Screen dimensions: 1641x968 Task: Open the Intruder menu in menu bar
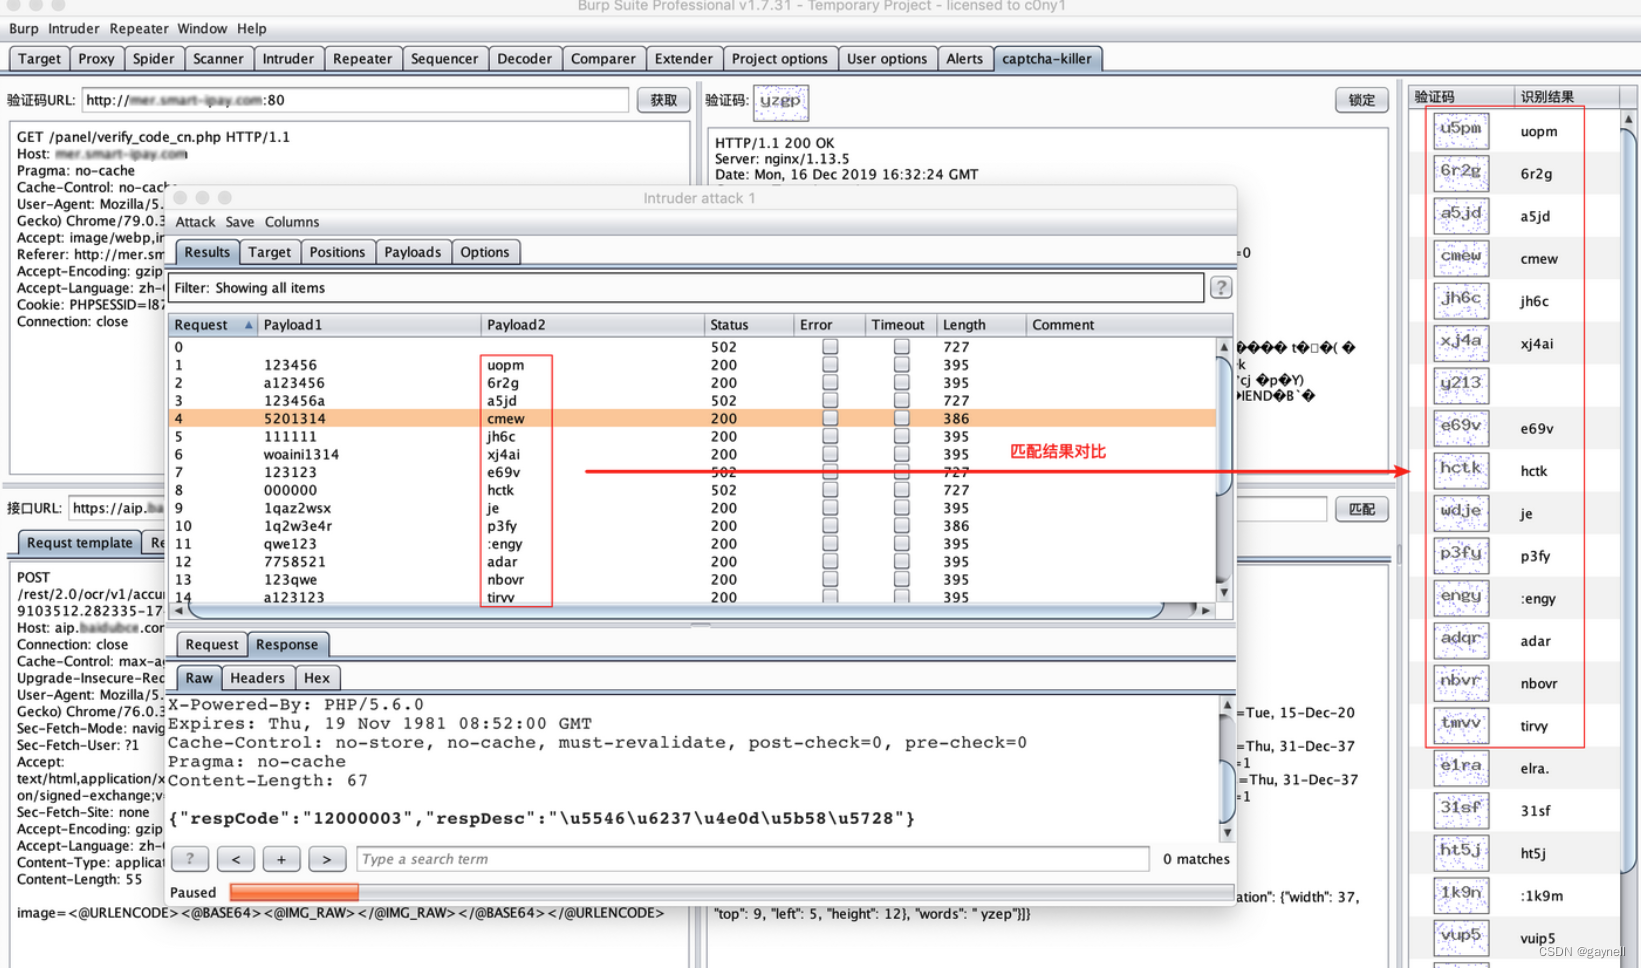click(74, 29)
